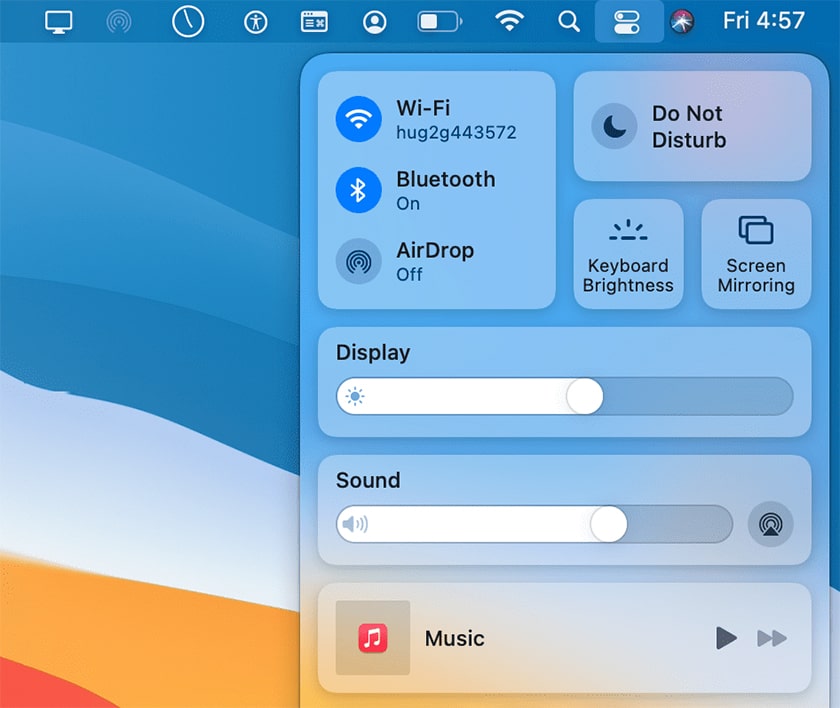Open the user account menu bar icon
Image resolution: width=840 pixels, height=708 pixels.
[x=374, y=22]
